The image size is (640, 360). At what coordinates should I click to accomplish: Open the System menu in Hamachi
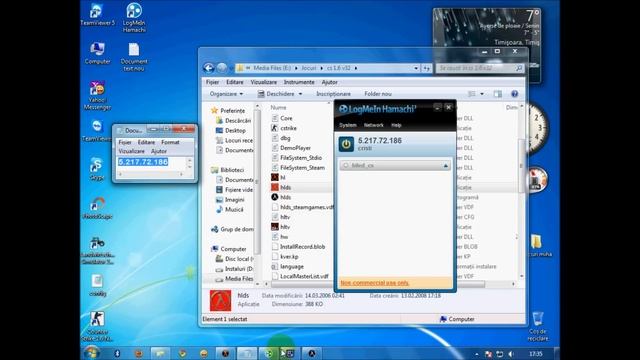coord(348,125)
